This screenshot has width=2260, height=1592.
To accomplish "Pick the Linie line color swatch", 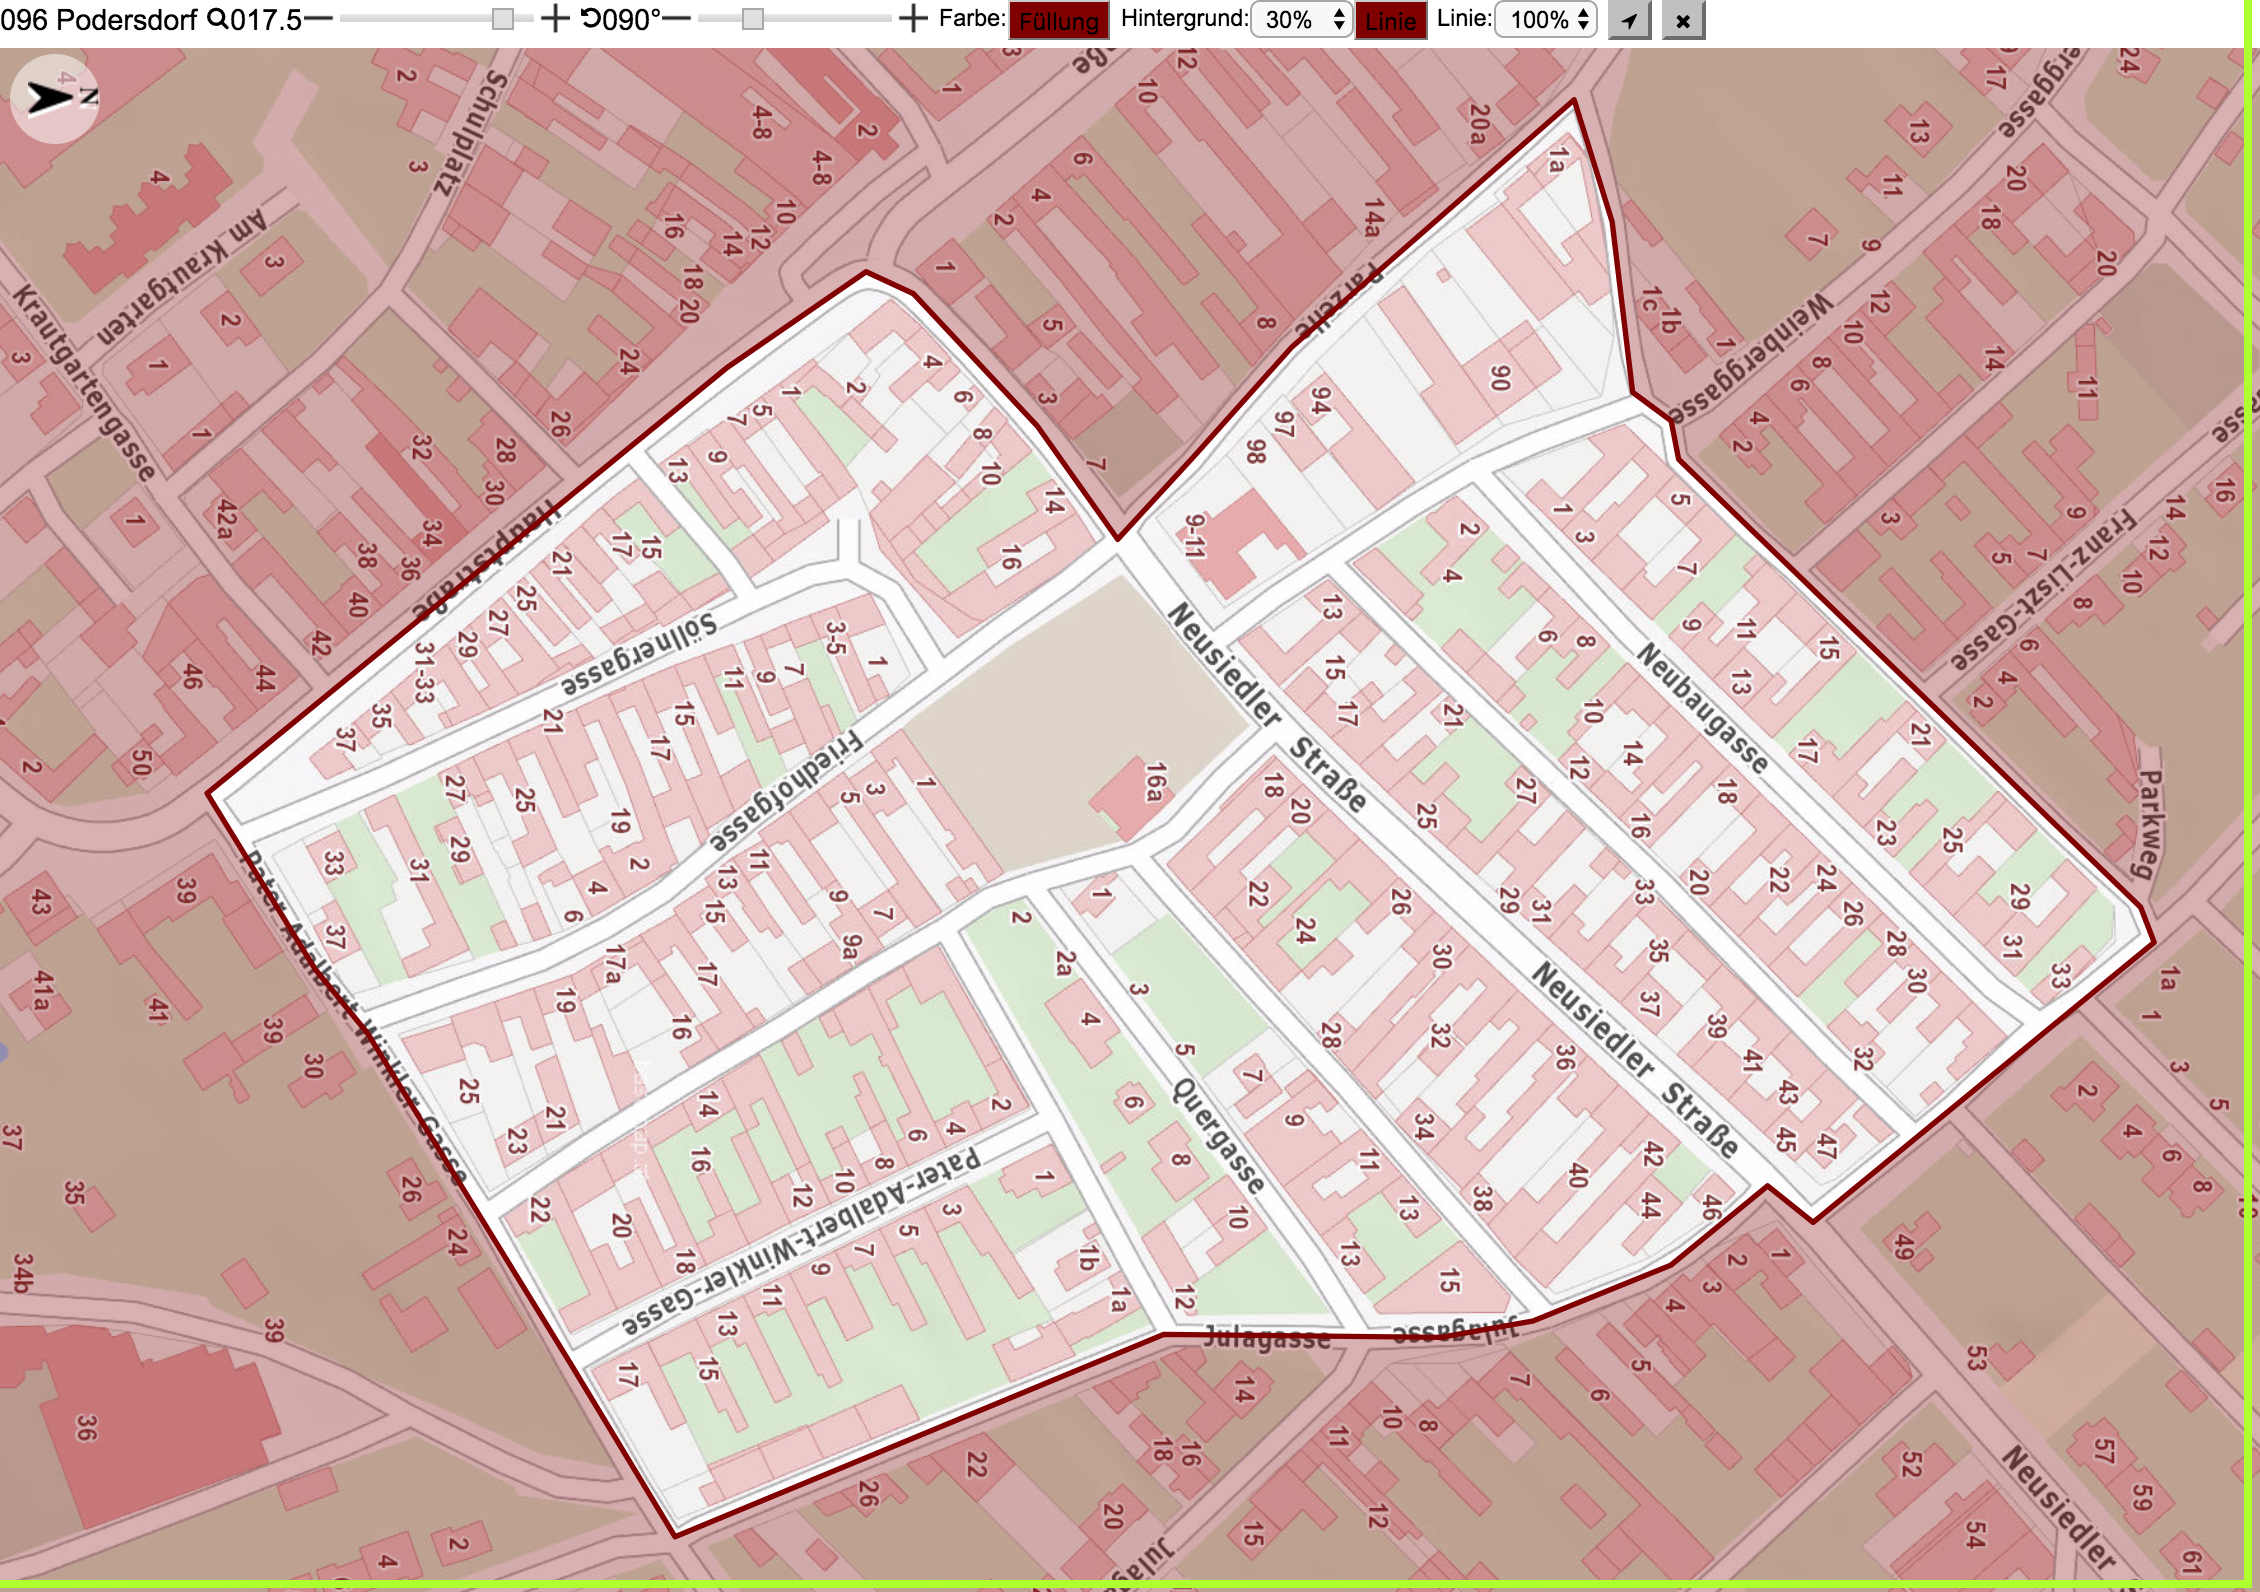I will (1391, 20).
